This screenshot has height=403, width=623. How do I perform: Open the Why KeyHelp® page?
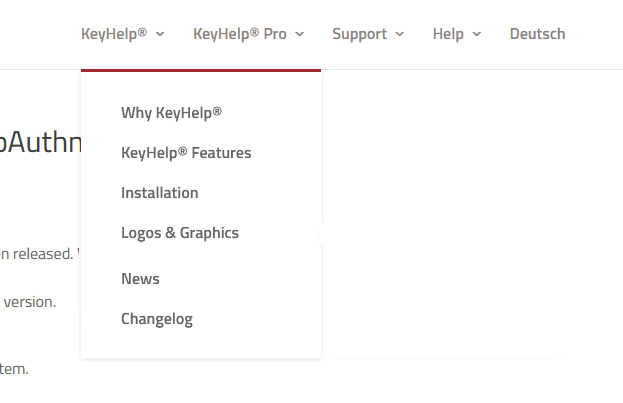(171, 113)
